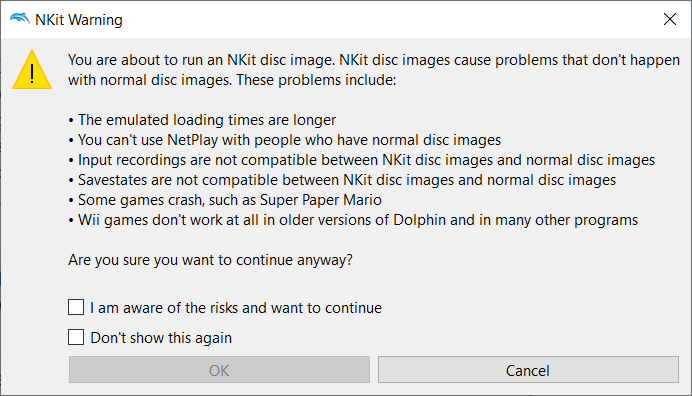Click the 'Don't show this again' label text
Screen dimensions: 692x396
click(x=161, y=338)
